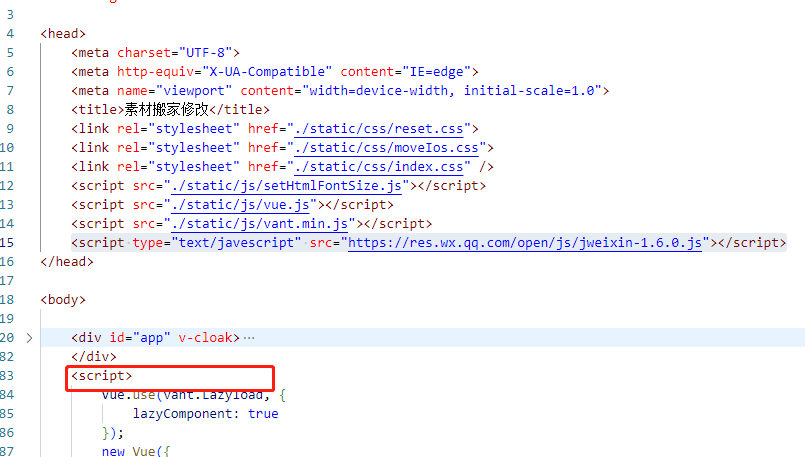The width and height of the screenshot is (806, 457).
Task: Open the ./static/js/vant.min.js path
Action: coord(260,224)
